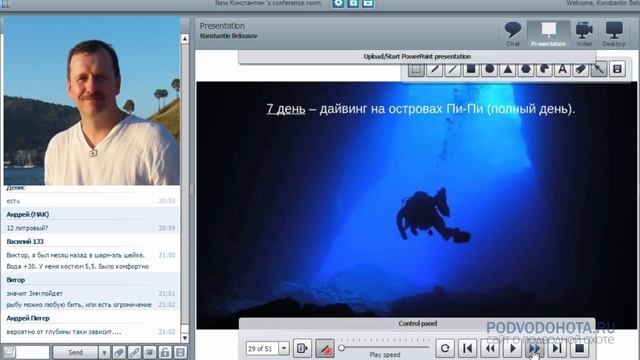Click the chain link icon in chat bar

[134, 352]
